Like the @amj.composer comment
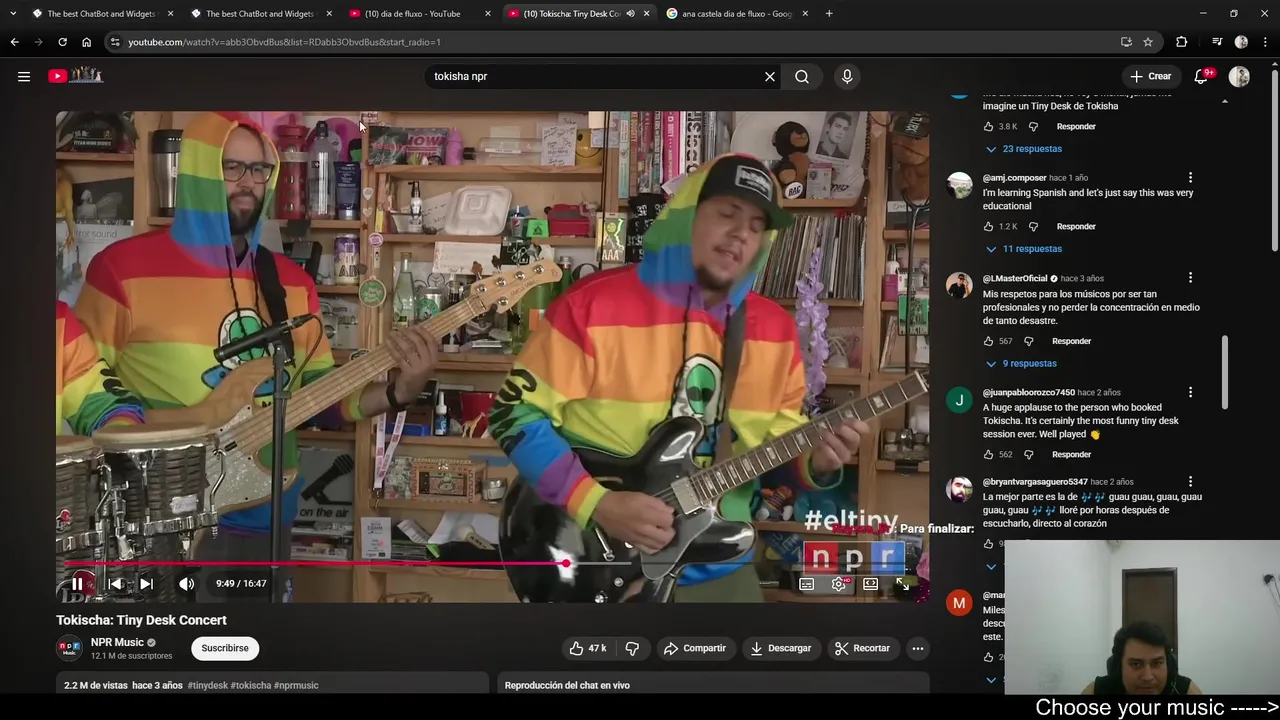The image size is (1280, 720). tap(988, 227)
